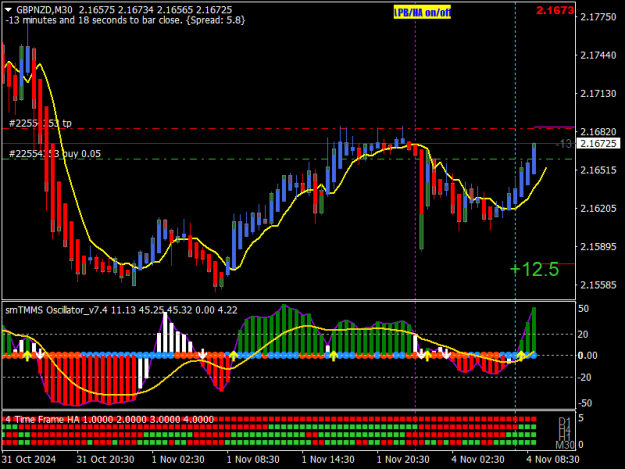Click price scale value 2.15585

click(x=598, y=285)
